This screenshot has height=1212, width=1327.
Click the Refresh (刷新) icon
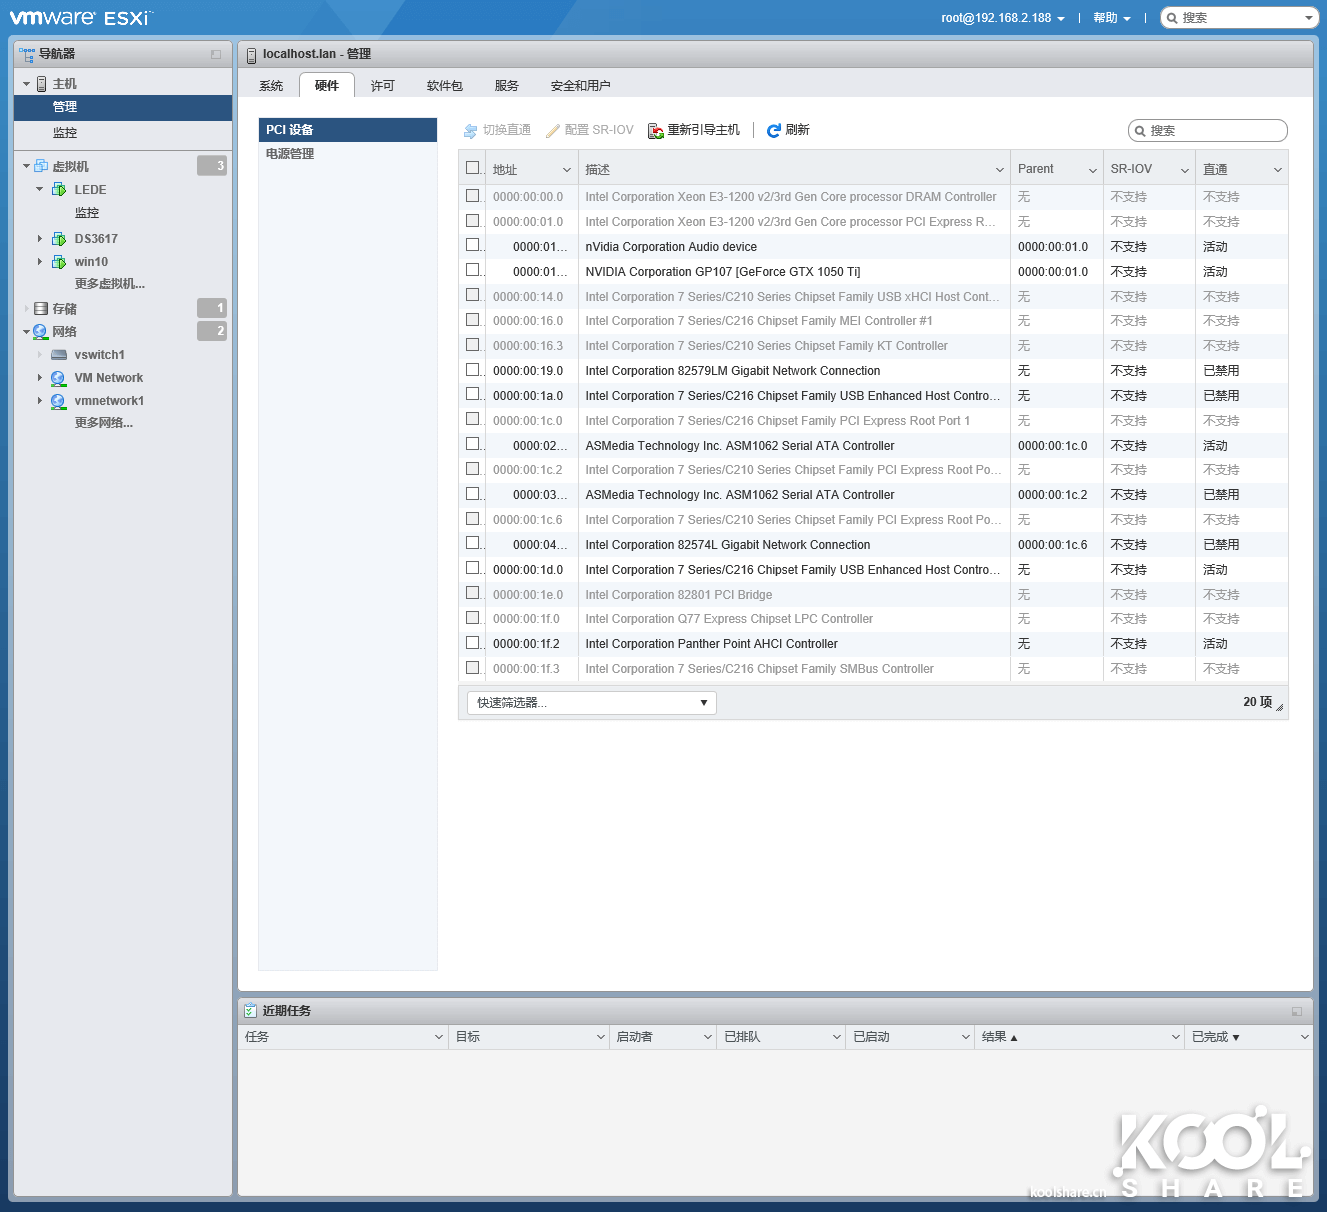(773, 131)
